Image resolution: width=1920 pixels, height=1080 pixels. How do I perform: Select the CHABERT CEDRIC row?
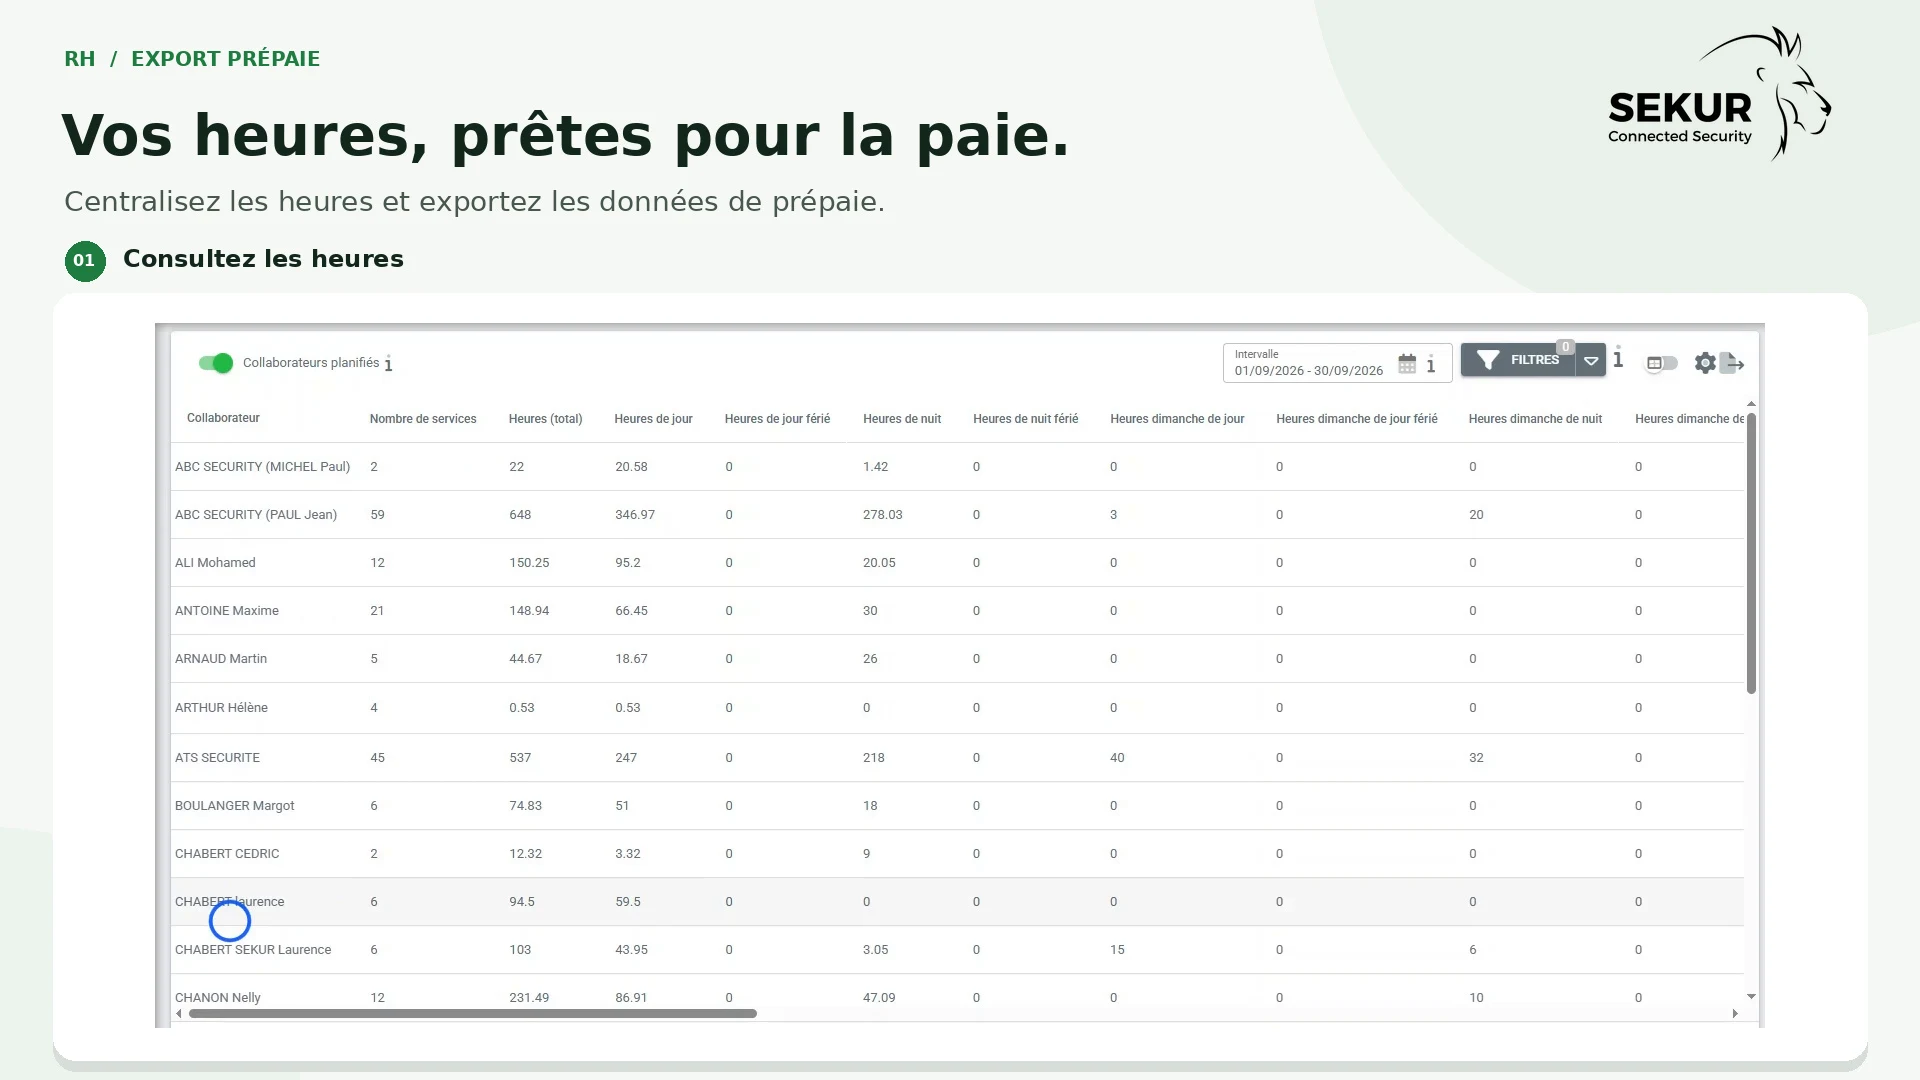coord(957,854)
